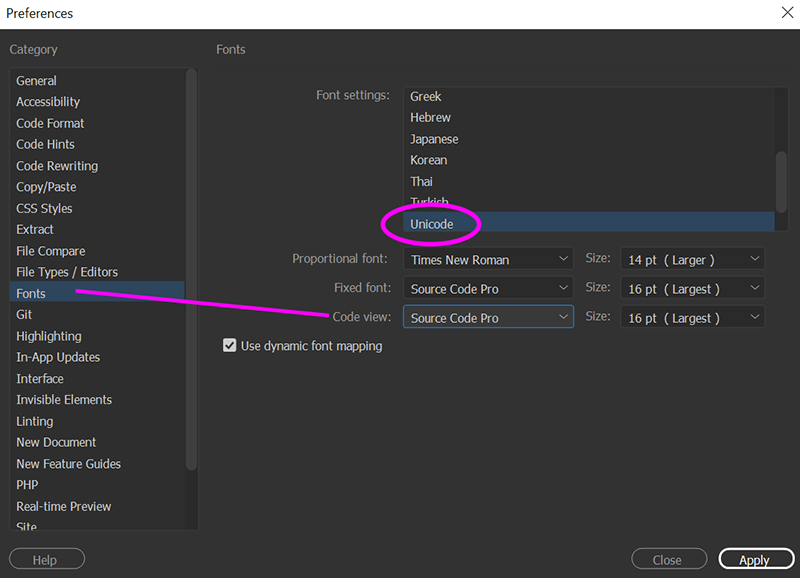This screenshot has height=578, width=800.
Task: Select CSS Styles category
Action: 97,208
